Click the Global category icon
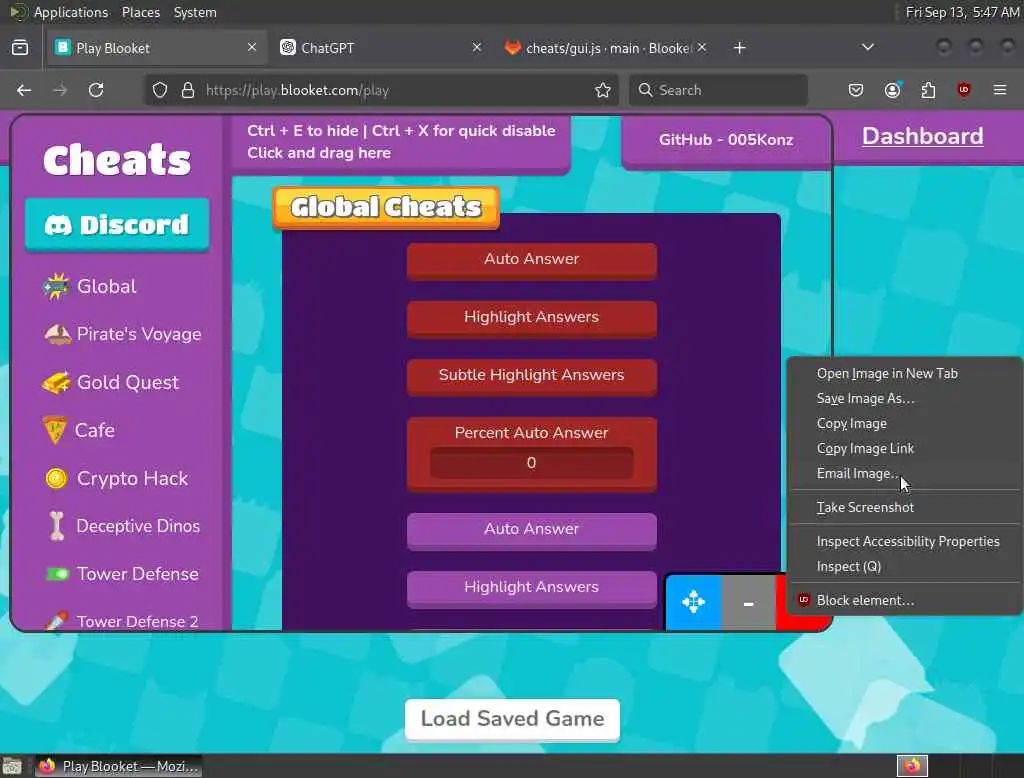The width and height of the screenshot is (1024, 778). coord(56,286)
